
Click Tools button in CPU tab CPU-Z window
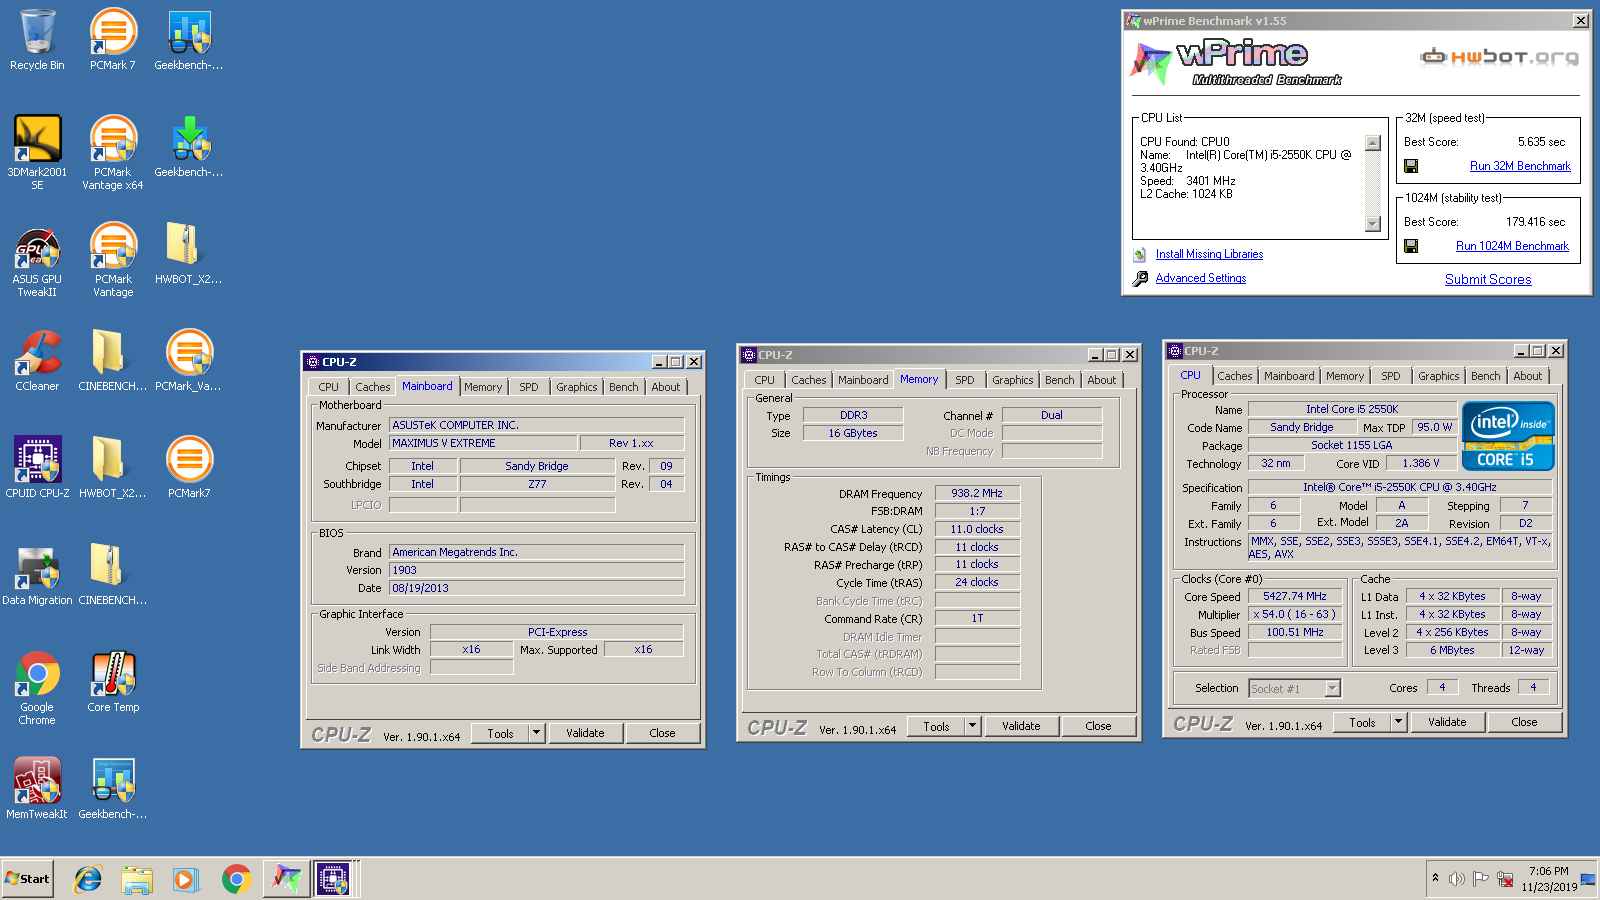[x=1362, y=722]
